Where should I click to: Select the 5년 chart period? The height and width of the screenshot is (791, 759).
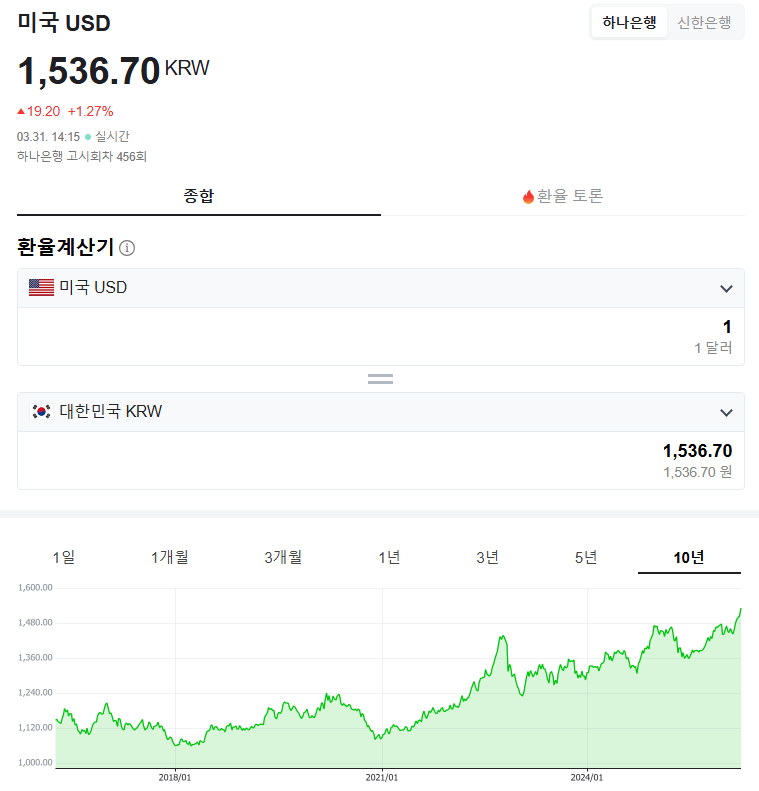586,557
